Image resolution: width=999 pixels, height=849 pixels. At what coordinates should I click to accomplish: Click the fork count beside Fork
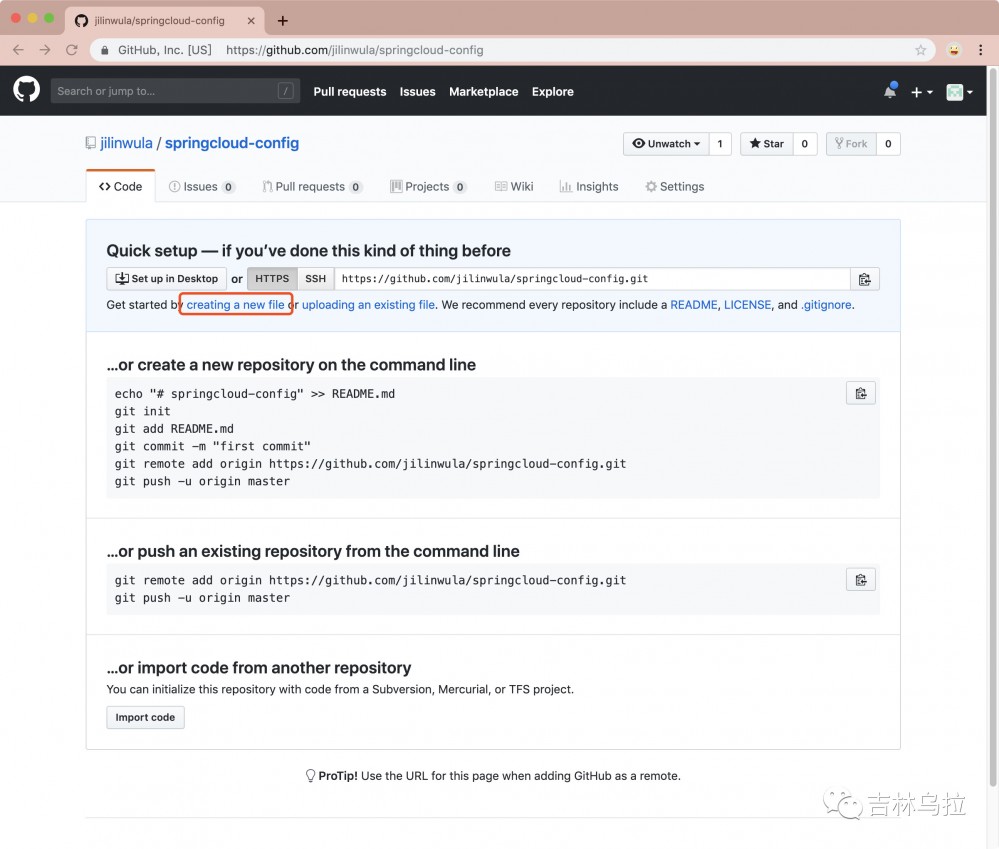[x=888, y=144]
